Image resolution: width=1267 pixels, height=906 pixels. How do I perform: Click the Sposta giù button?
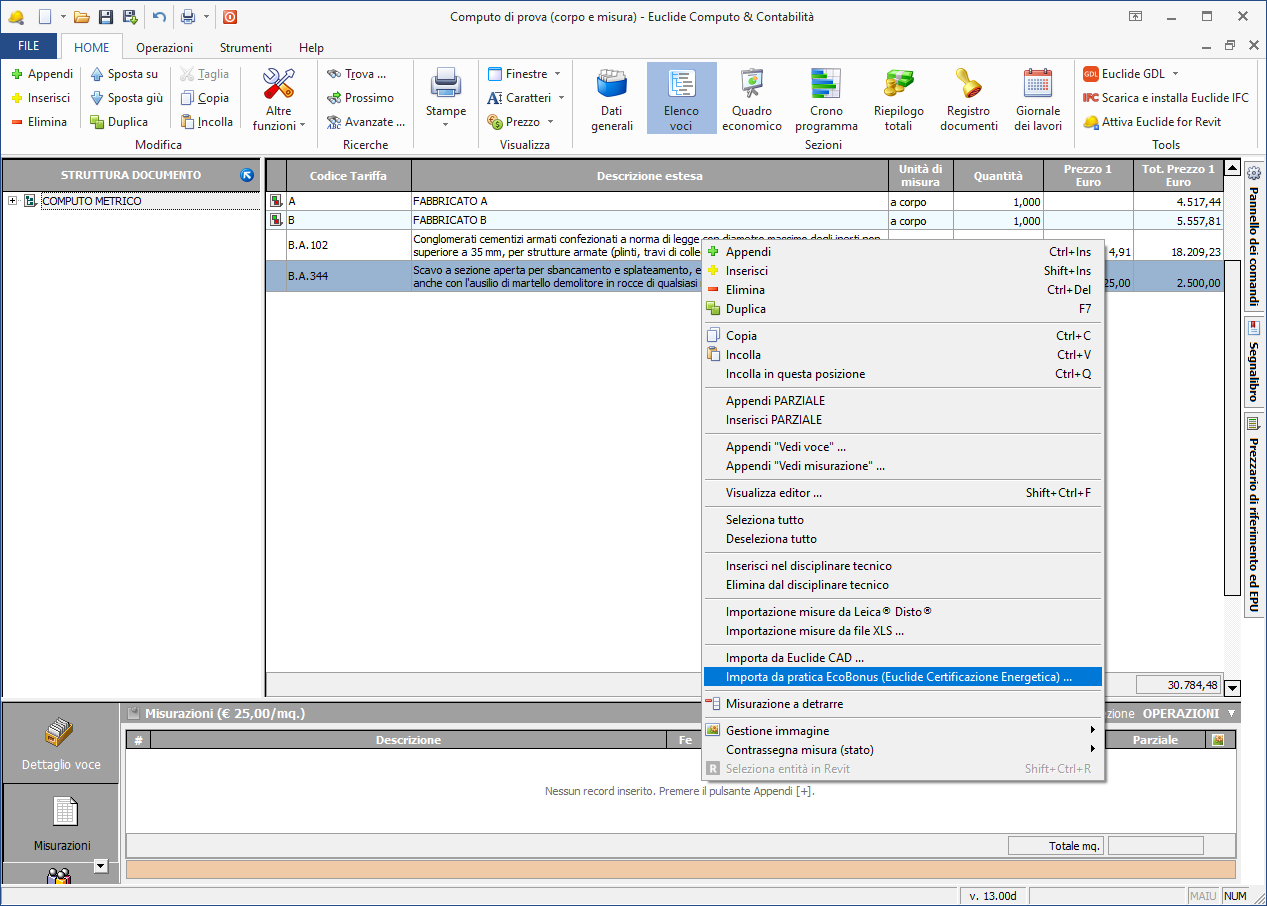126,98
